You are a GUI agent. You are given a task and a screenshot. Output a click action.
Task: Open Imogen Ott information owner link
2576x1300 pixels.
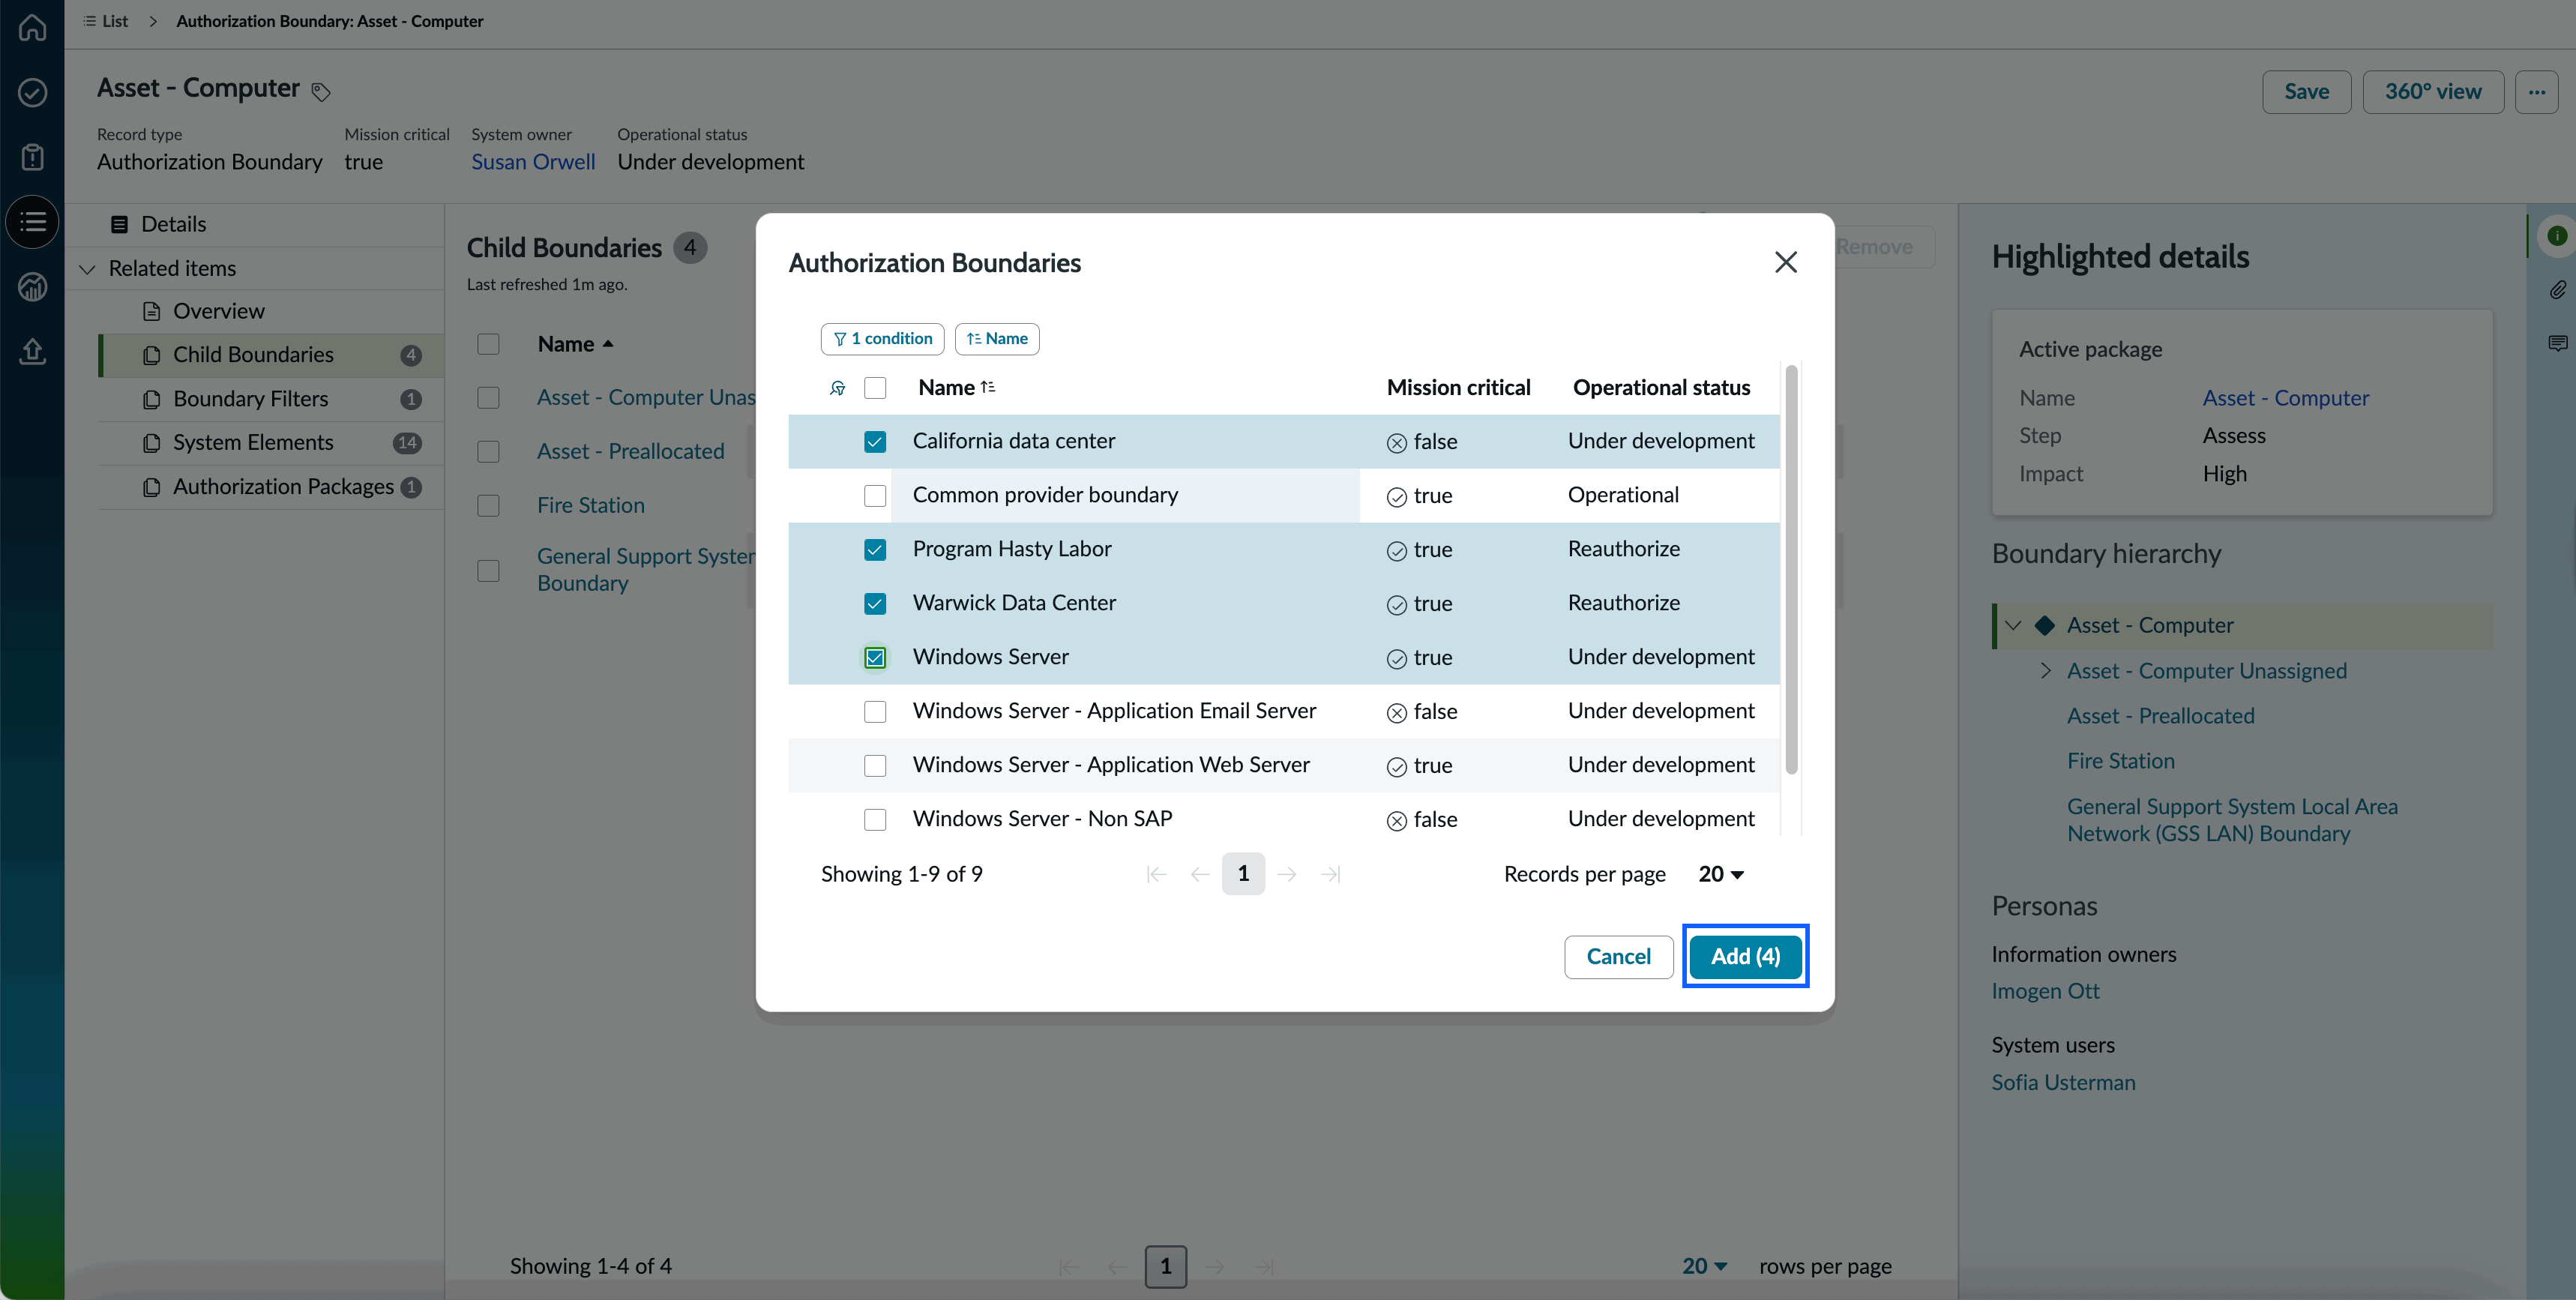click(x=2045, y=991)
